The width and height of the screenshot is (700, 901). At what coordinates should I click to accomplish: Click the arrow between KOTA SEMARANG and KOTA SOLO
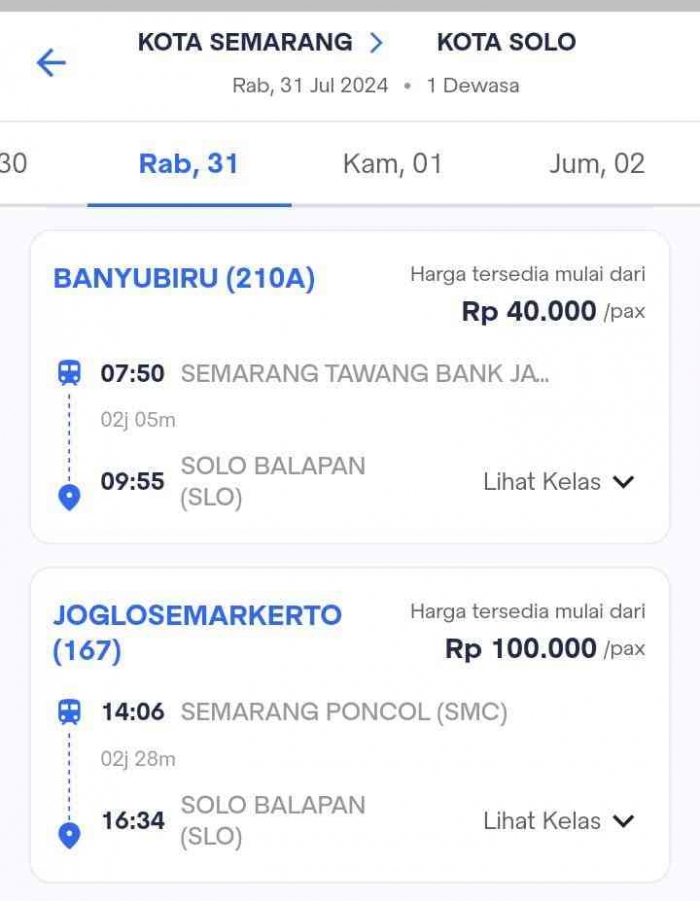click(x=374, y=41)
